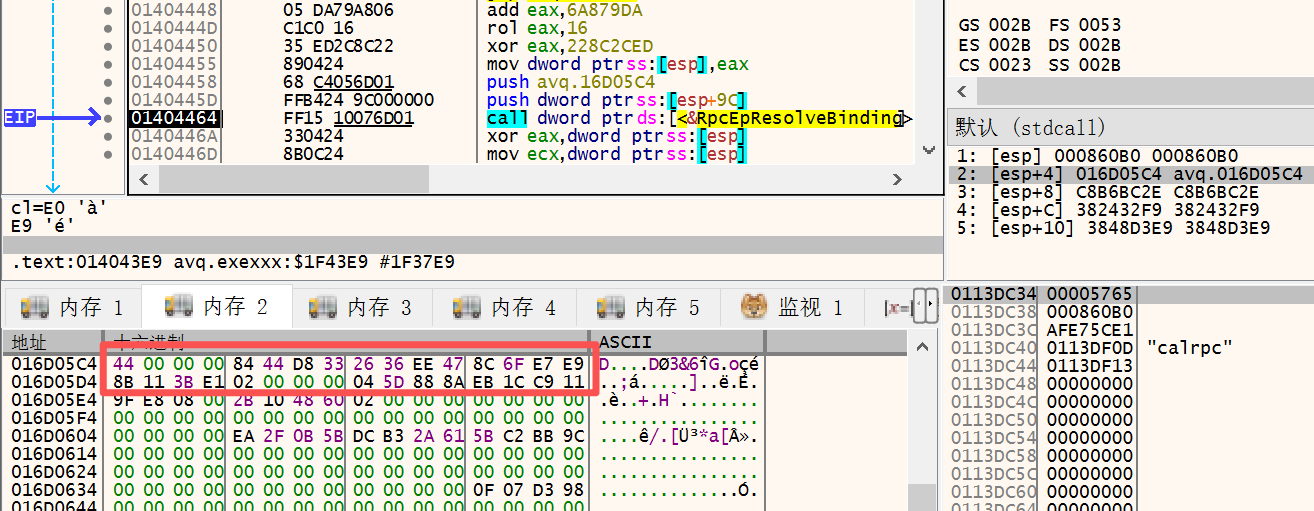The width and height of the screenshot is (1314, 511).
Task: Switch to the 内存 4 dump tab
Action: click(503, 307)
